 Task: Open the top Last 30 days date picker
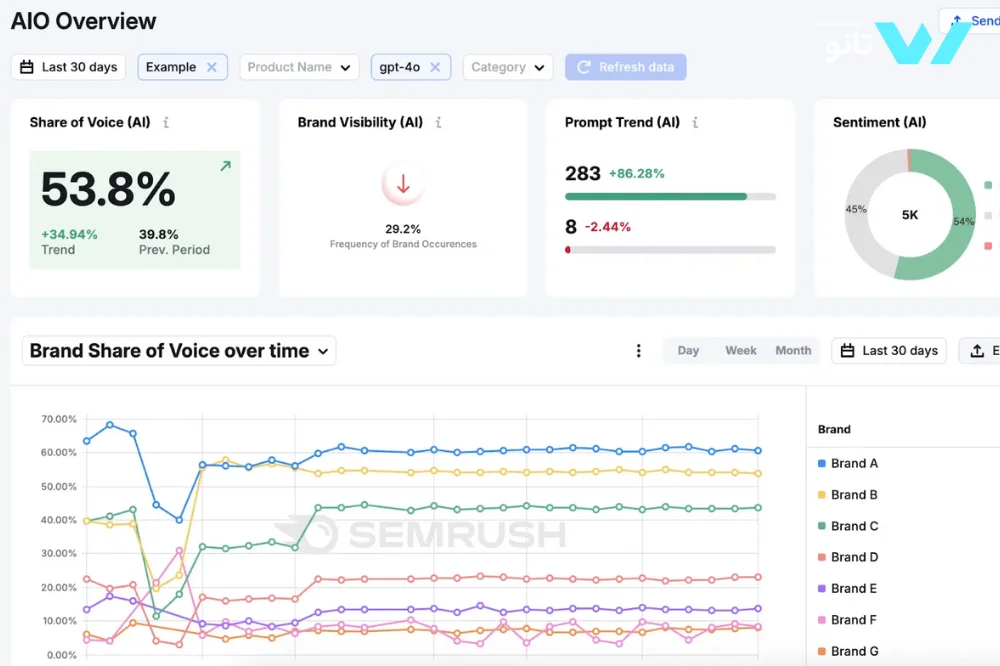69,67
